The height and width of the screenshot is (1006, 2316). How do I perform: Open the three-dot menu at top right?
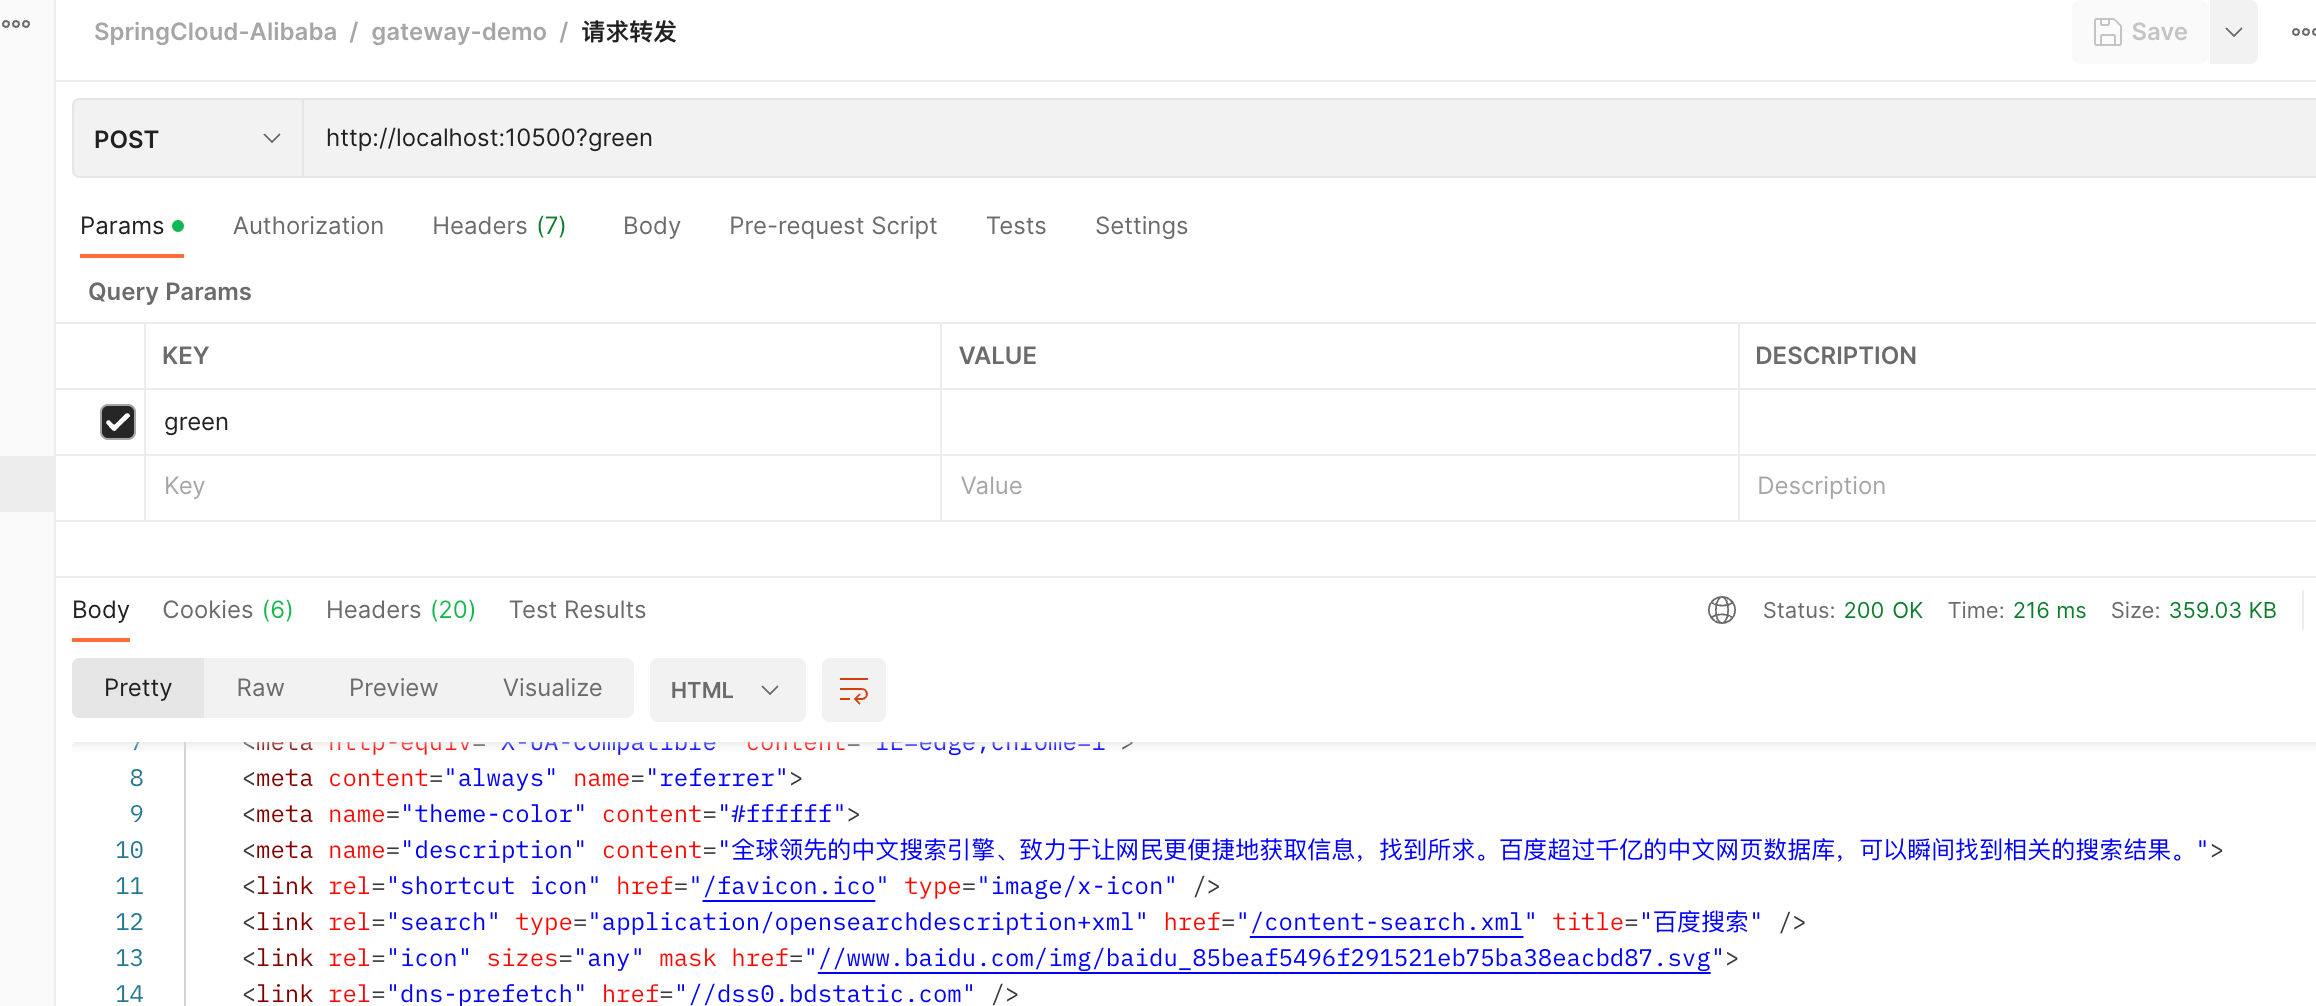tap(2302, 32)
